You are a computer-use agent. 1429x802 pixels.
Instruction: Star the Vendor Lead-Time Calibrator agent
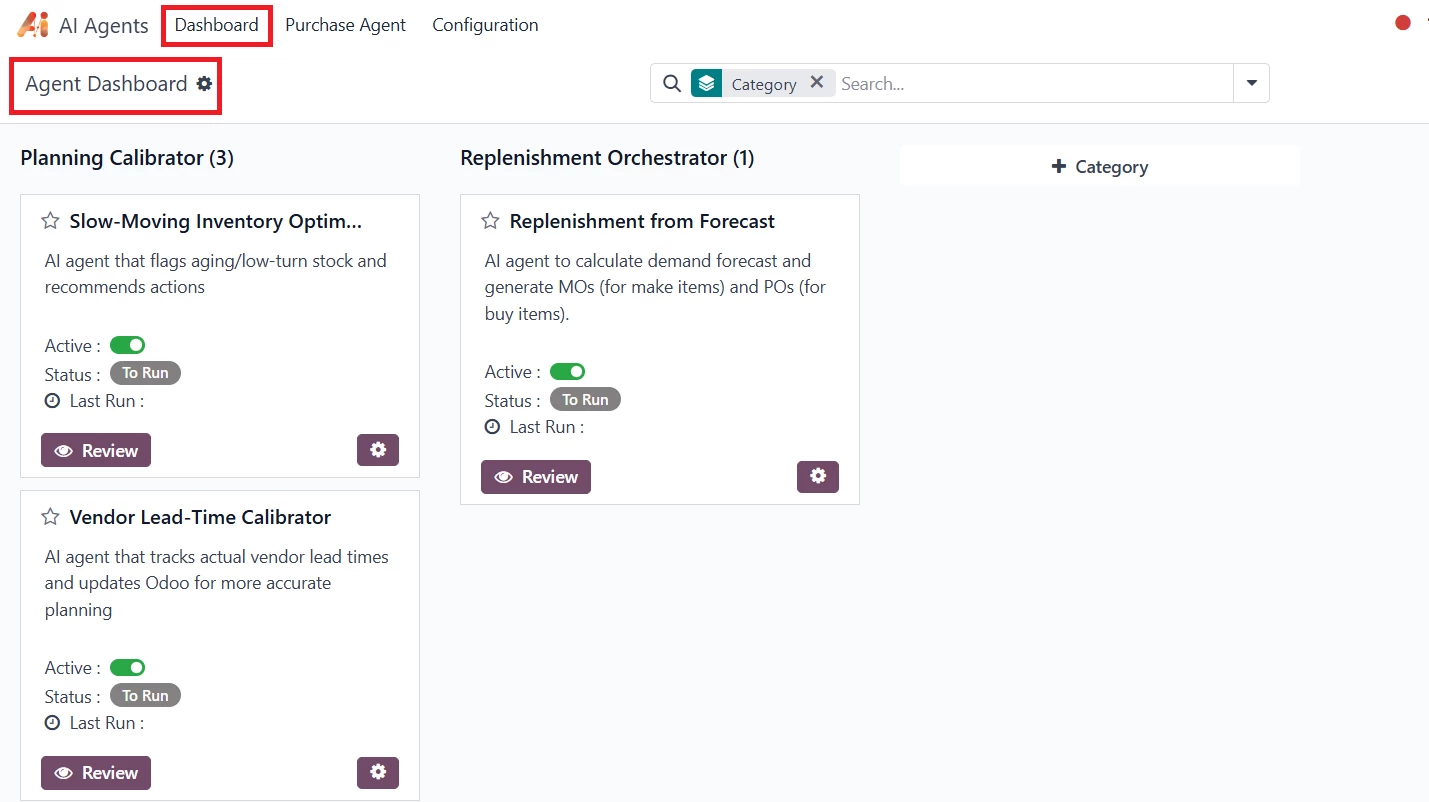(x=50, y=517)
